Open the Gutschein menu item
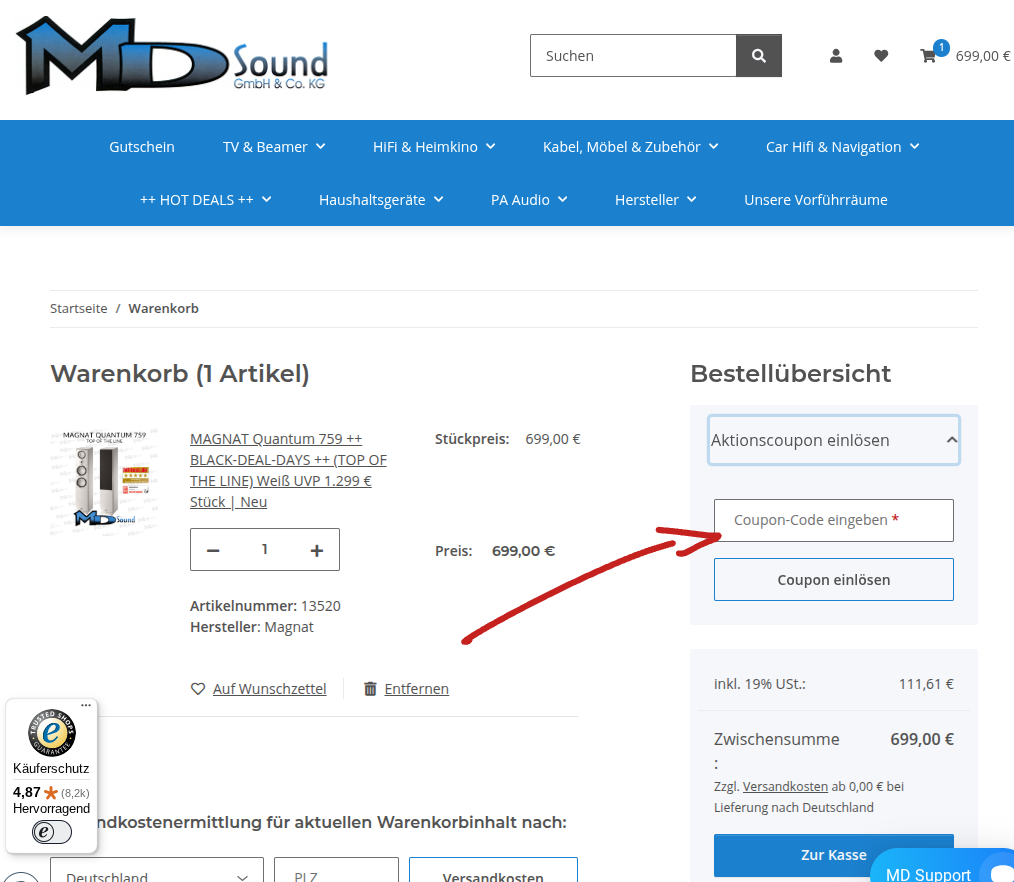The height and width of the screenshot is (882, 1014). (x=142, y=147)
